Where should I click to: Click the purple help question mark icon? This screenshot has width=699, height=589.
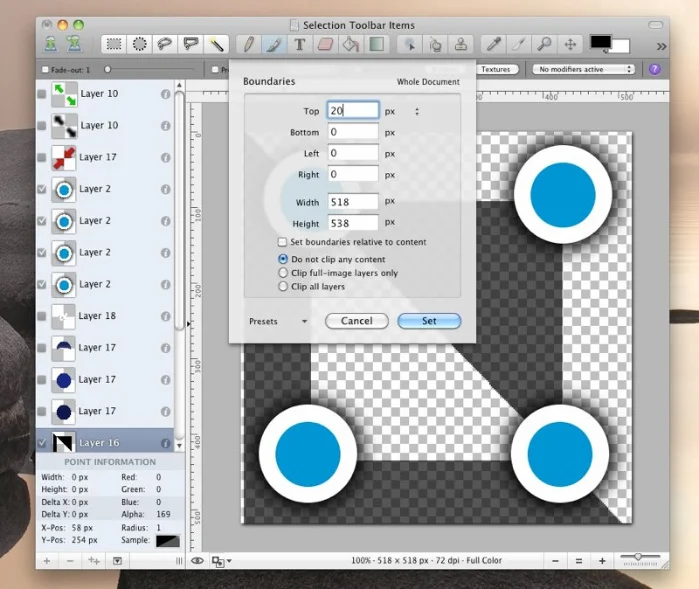(654, 69)
